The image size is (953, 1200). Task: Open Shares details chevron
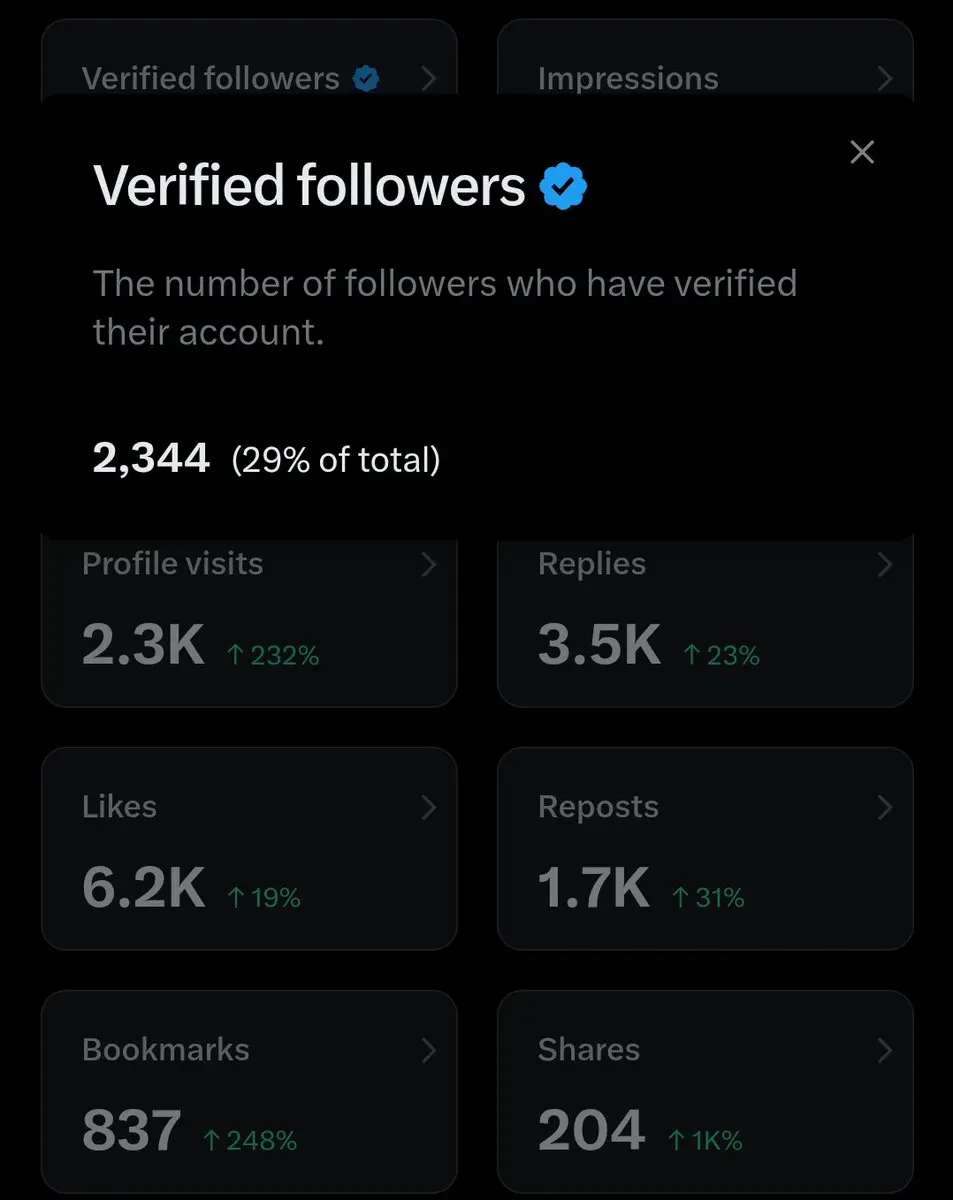[884, 1050]
